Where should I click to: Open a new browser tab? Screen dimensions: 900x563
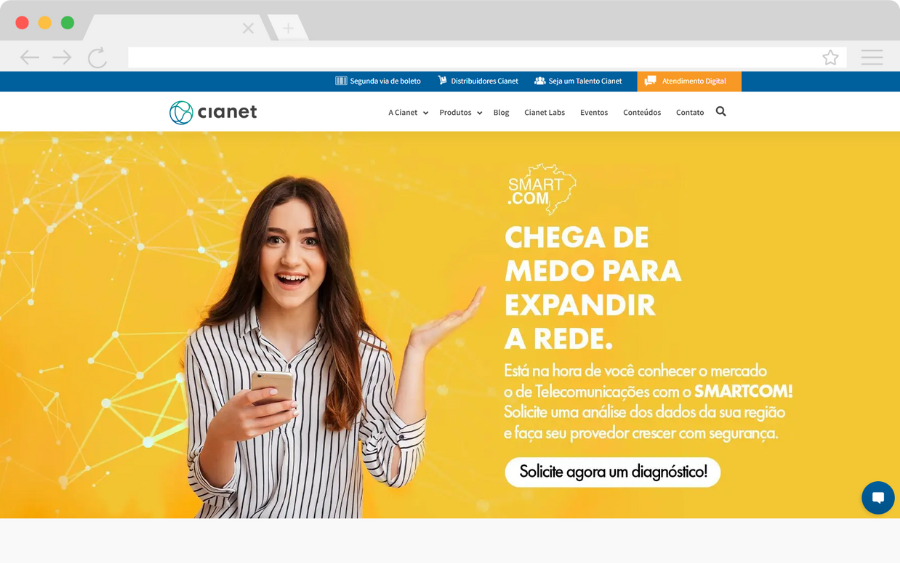288,28
